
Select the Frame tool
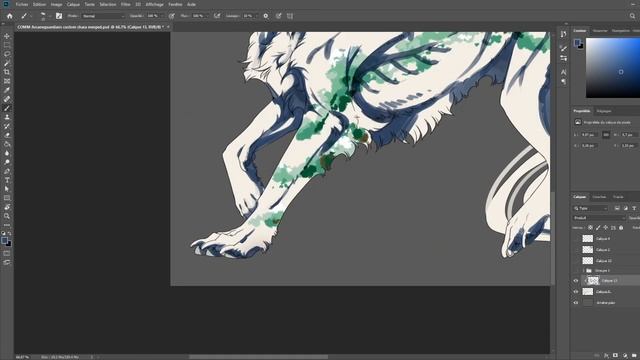(7, 81)
